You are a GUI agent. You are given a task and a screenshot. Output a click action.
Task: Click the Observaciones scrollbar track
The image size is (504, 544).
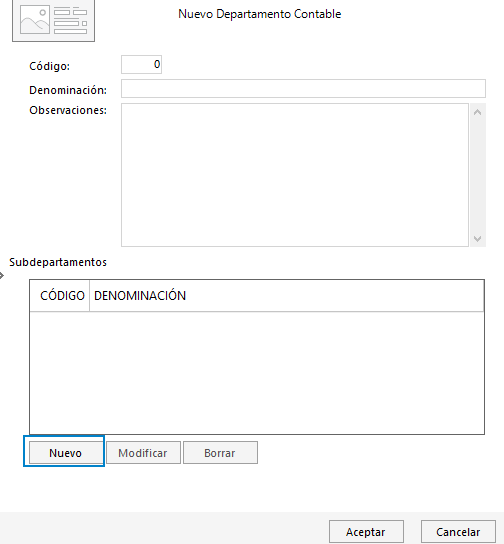point(477,175)
